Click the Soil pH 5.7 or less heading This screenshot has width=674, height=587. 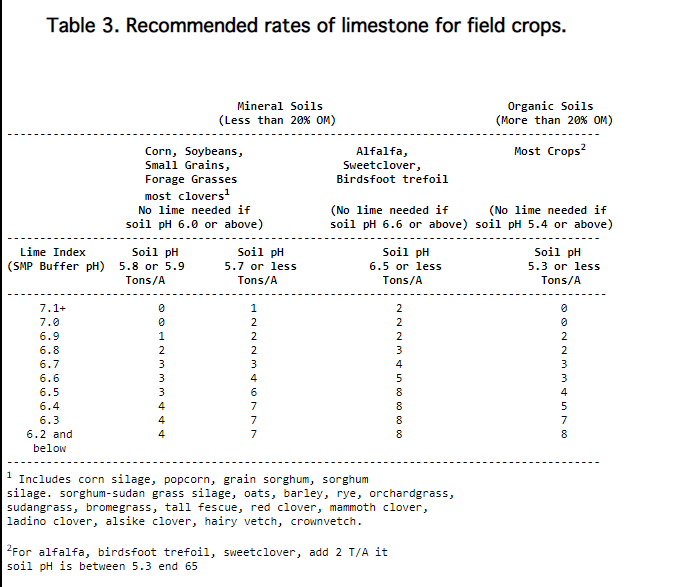point(260,266)
